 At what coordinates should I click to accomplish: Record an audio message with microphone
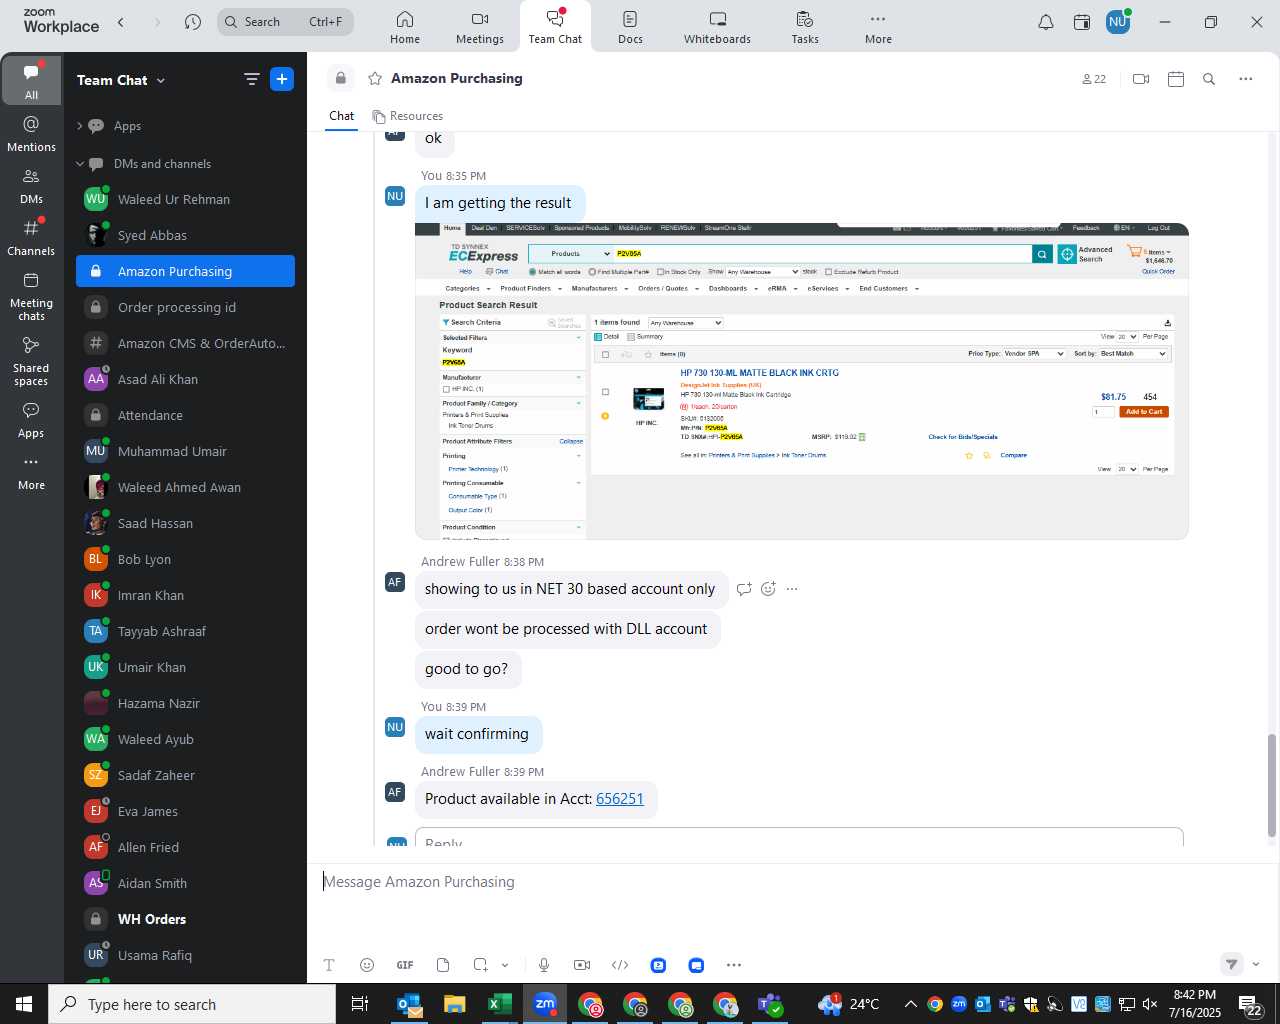tap(544, 965)
